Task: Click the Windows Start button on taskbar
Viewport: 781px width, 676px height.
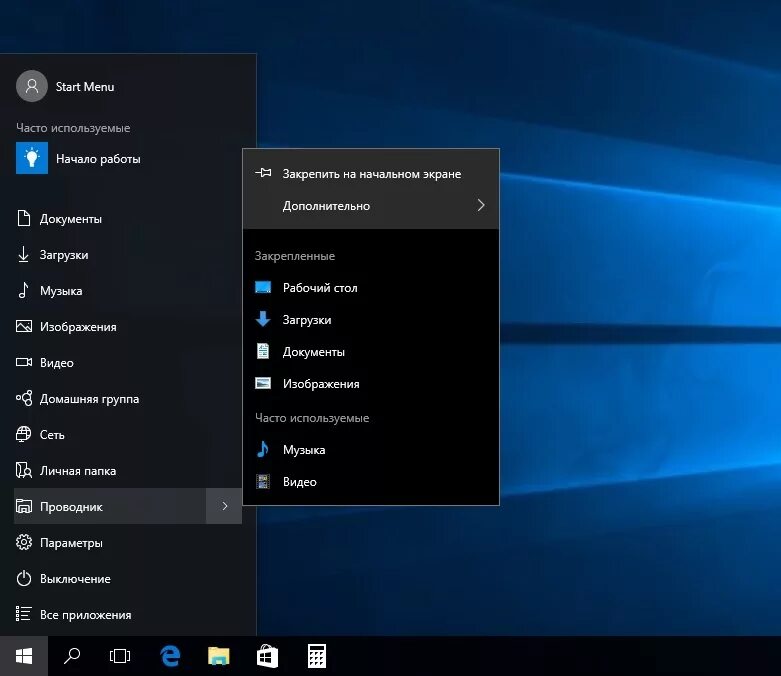Action: tap(24, 656)
